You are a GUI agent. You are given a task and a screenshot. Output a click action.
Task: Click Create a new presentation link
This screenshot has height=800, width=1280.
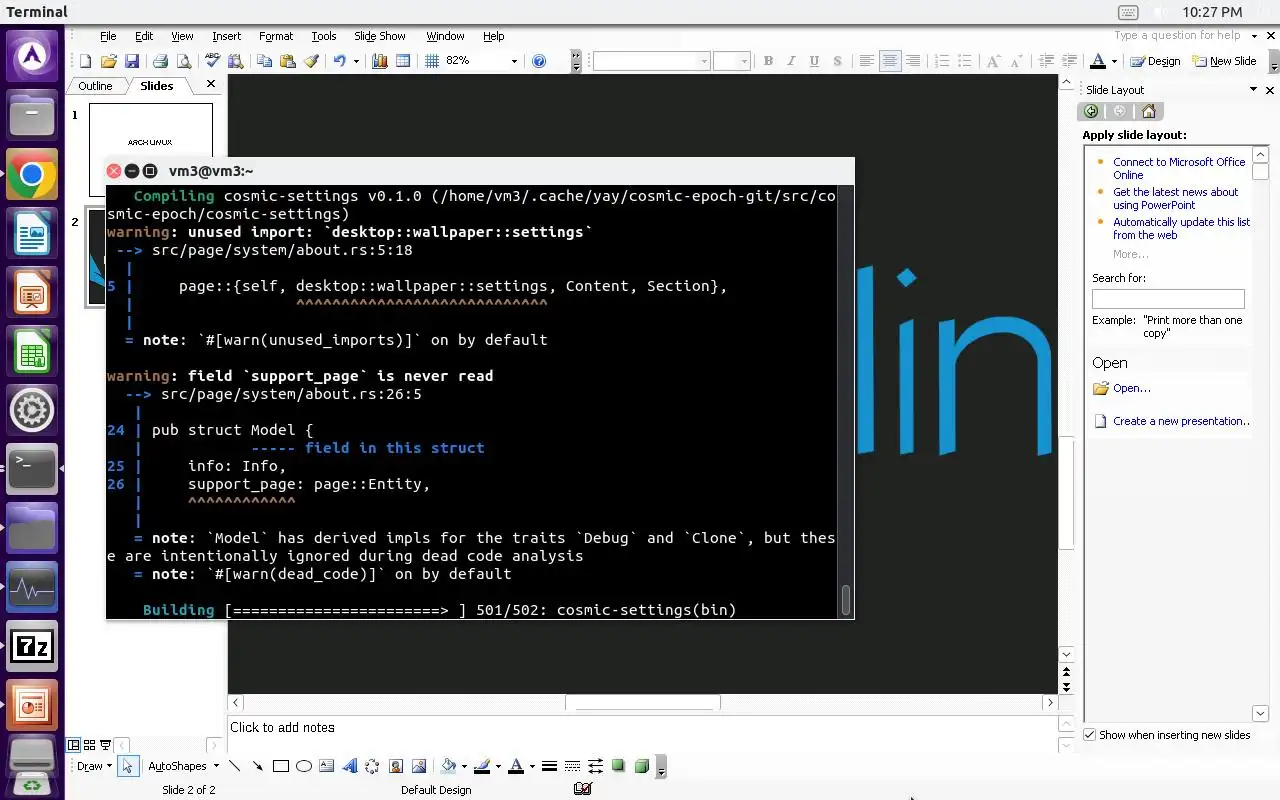pos(1181,421)
